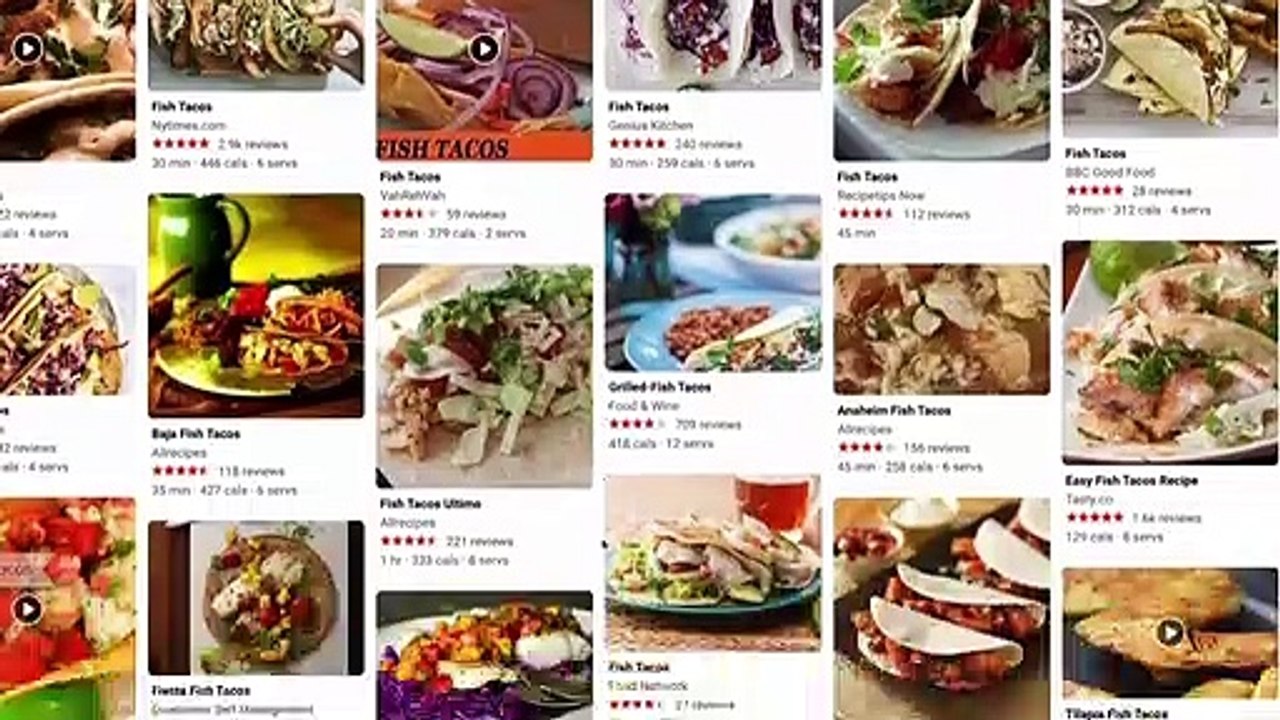Screen dimensions: 1280x720
Task: Click play icon on cut-off top-left recipe image
Action: pyautogui.click(x=27, y=47)
